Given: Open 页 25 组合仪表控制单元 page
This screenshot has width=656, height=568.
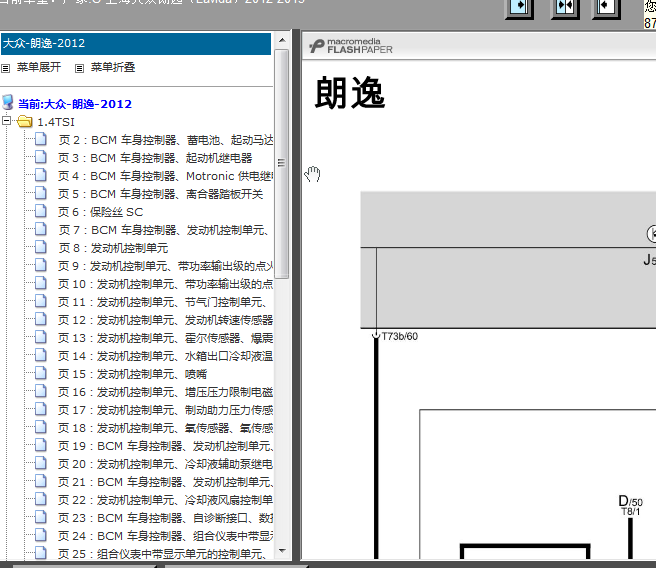Looking at the screenshot, I should tap(162, 554).
